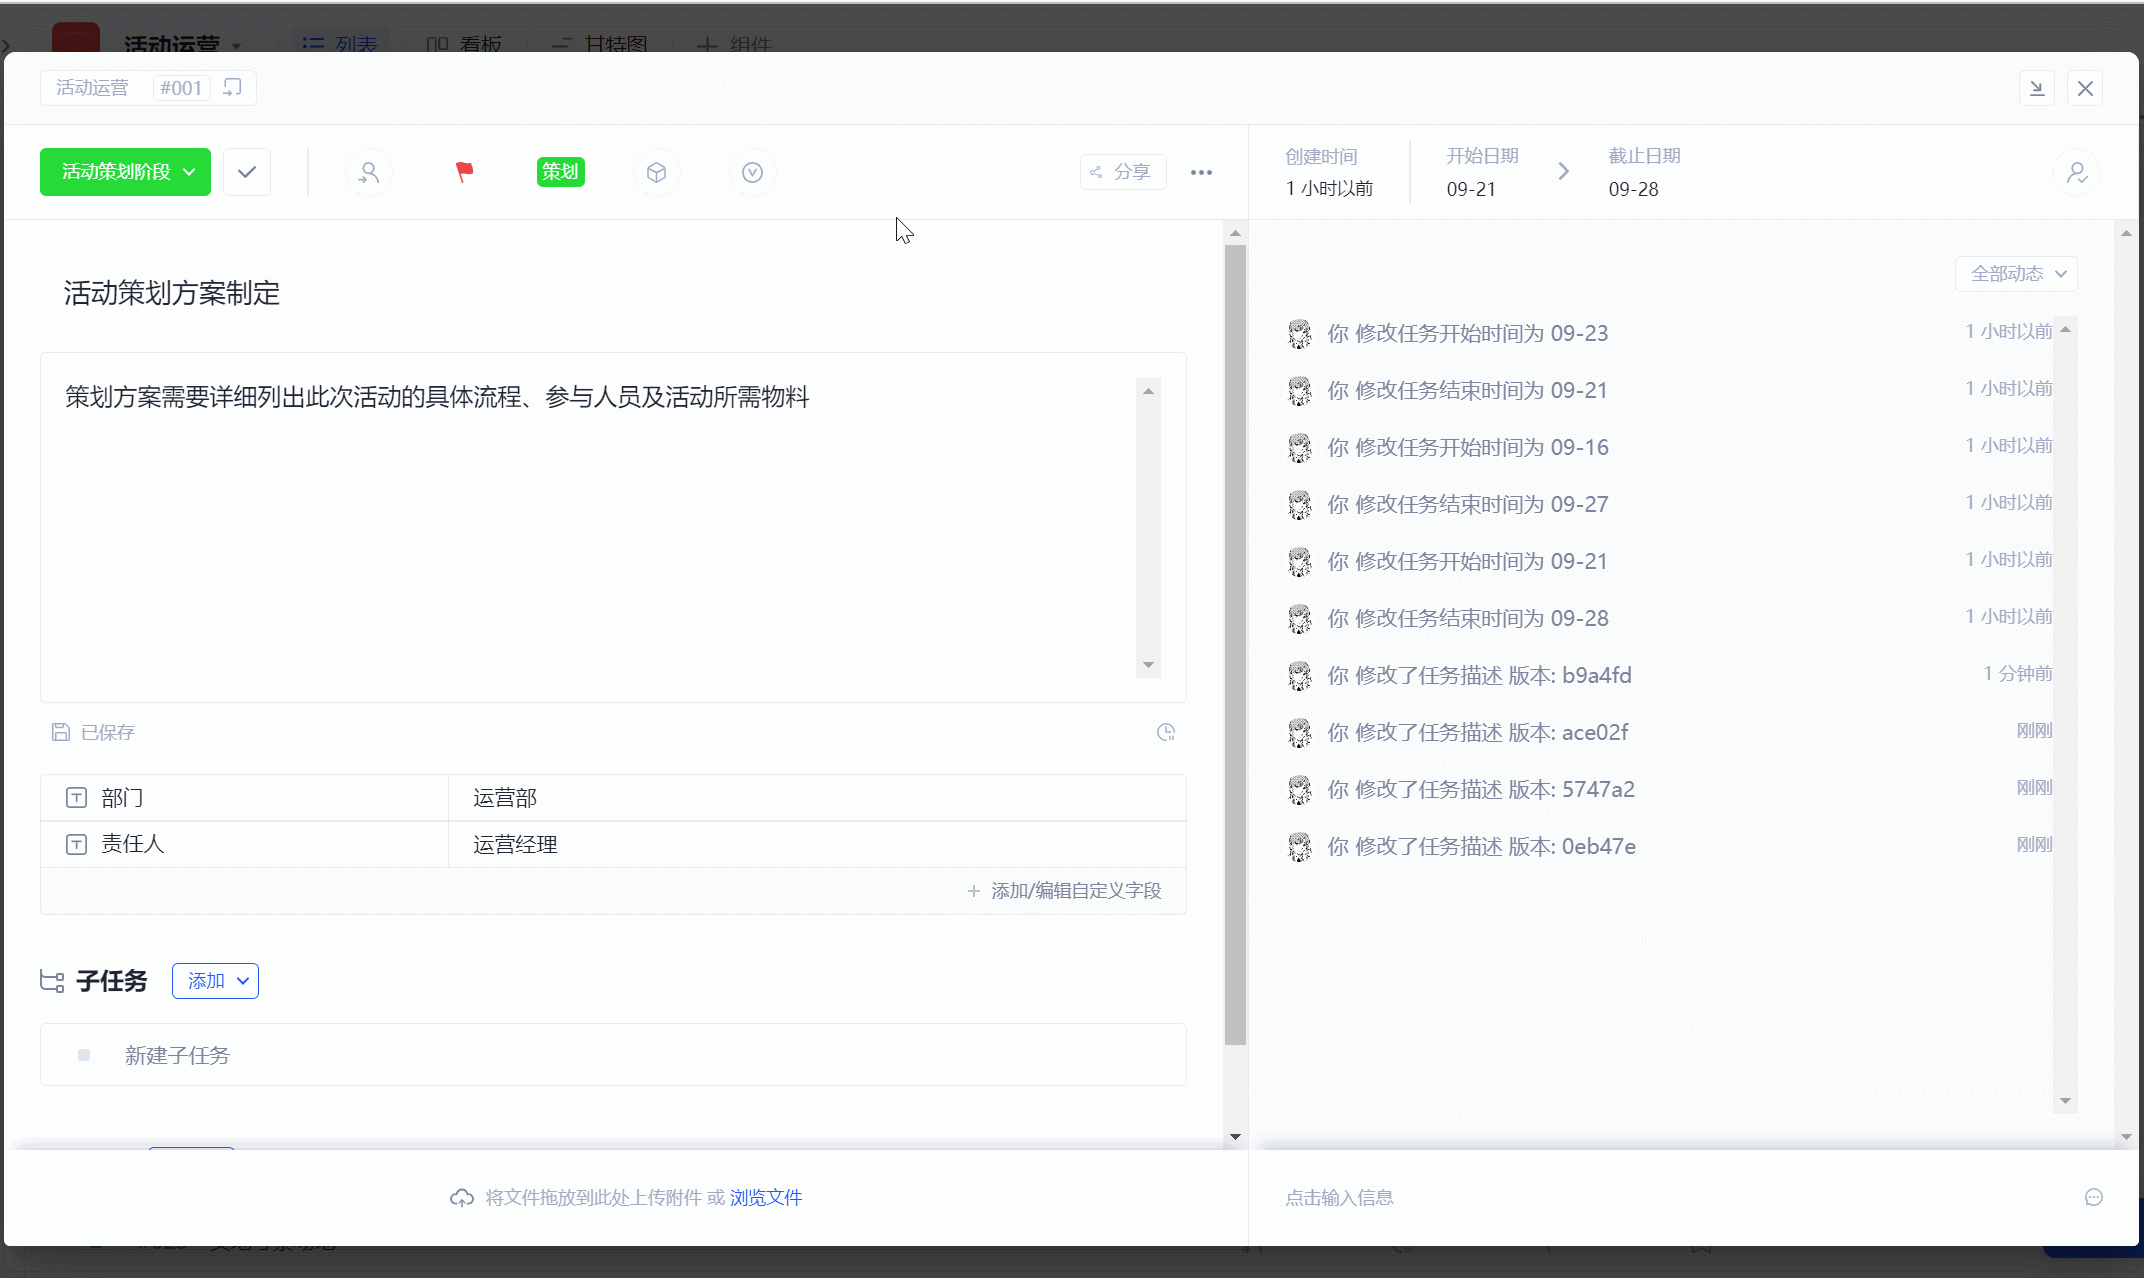Mark task complete with checkmark button
Screen dimensions: 2144x1278
point(247,172)
